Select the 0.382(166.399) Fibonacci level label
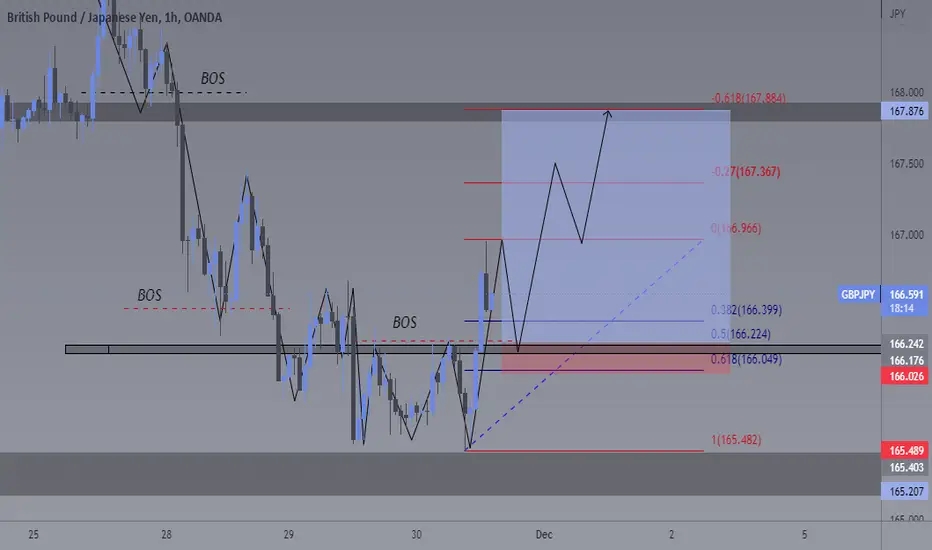The height and width of the screenshot is (550, 932). (747, 310)
